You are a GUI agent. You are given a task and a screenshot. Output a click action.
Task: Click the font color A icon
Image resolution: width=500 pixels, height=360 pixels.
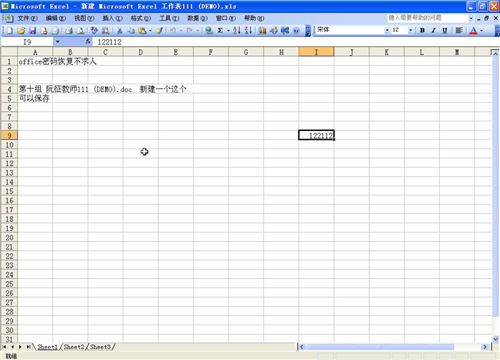point(473,31)
